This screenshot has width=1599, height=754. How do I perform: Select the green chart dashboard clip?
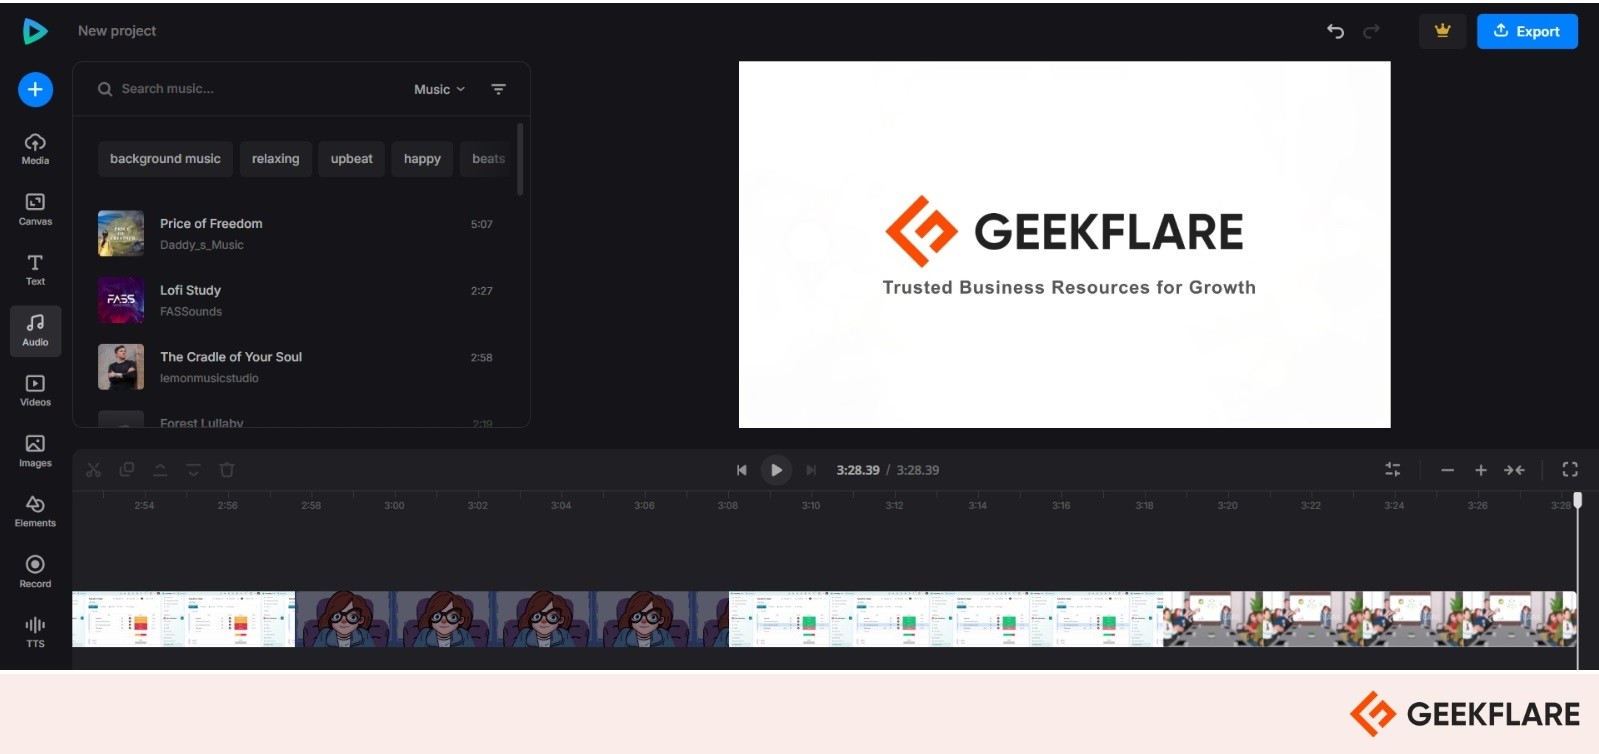[x=945, y=619]
